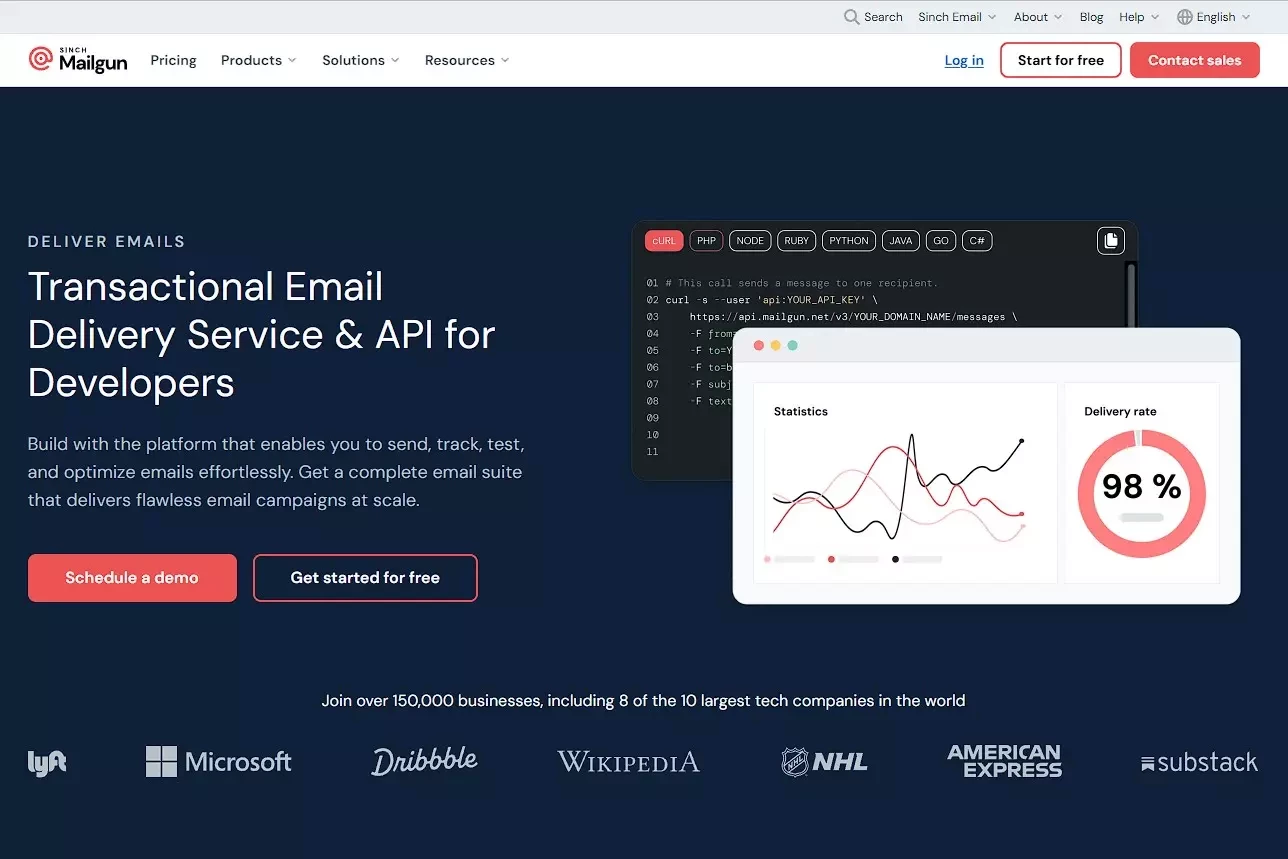Click the NHL logo
The height and width of the screenshot is (859, 1288).
point(824,762)
